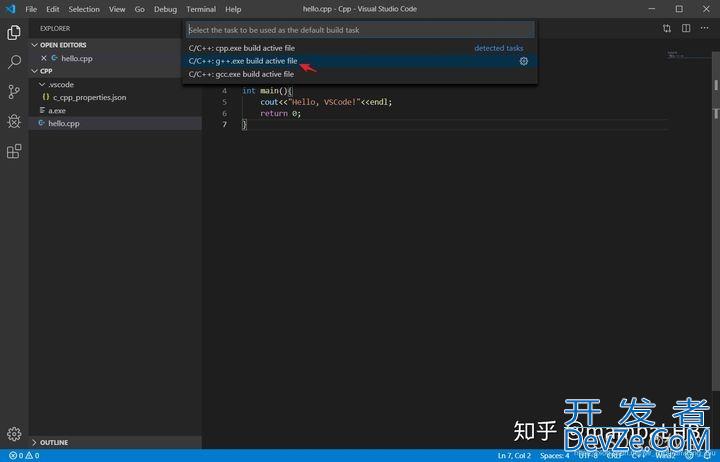Click the VS Code logo icon
Viewport: 720px width, 462px height.
pyautogui.click(x=10, y=9)
